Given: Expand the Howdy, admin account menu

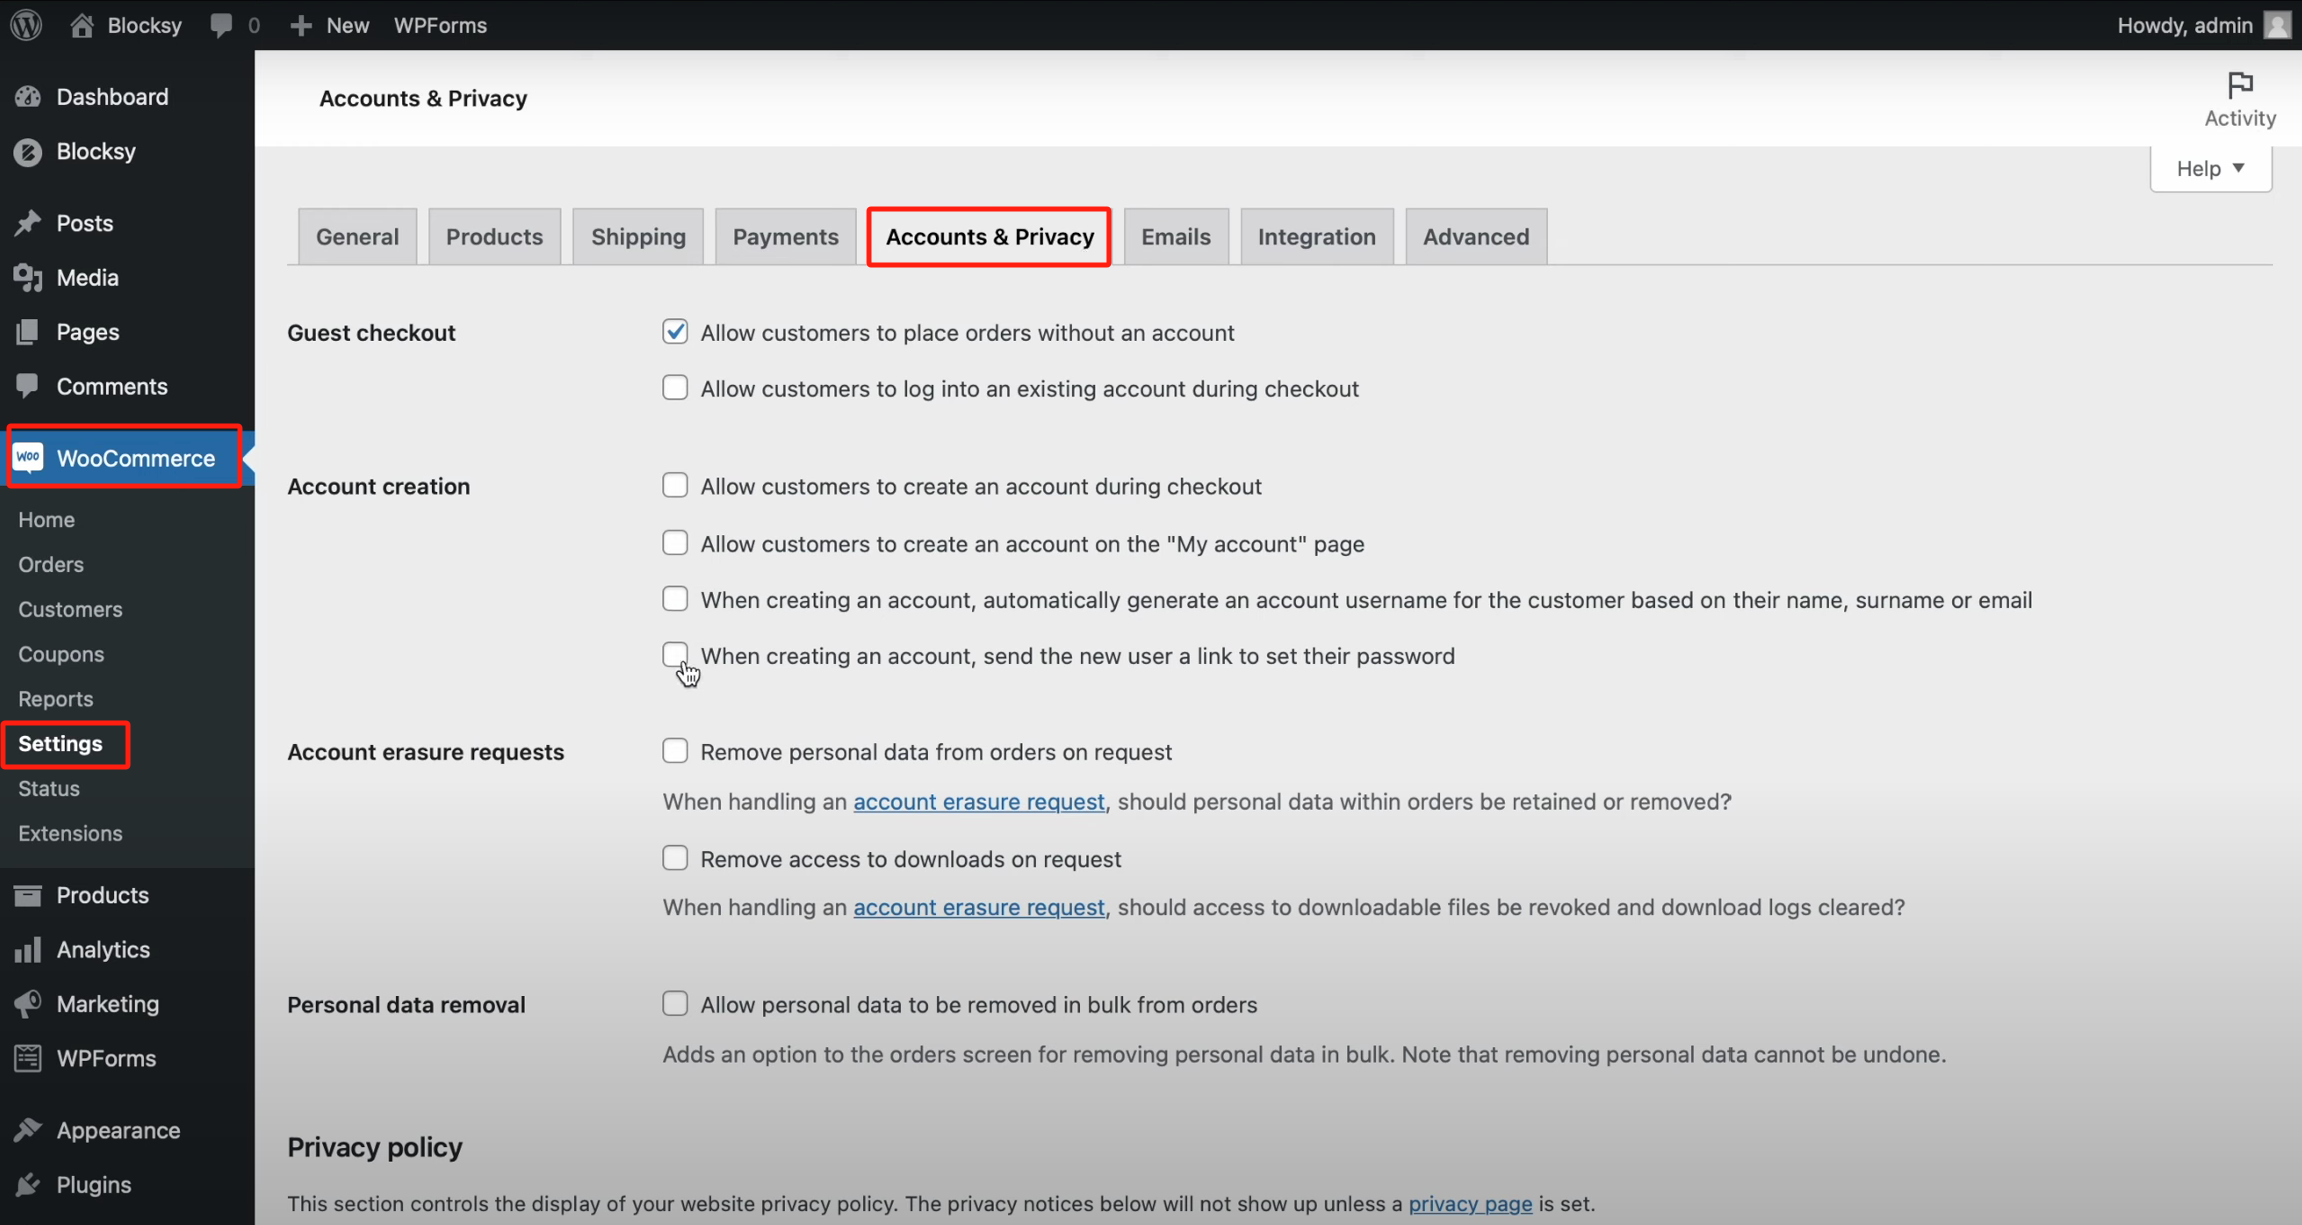Looking at the screenshot, I should [2184, 25].
